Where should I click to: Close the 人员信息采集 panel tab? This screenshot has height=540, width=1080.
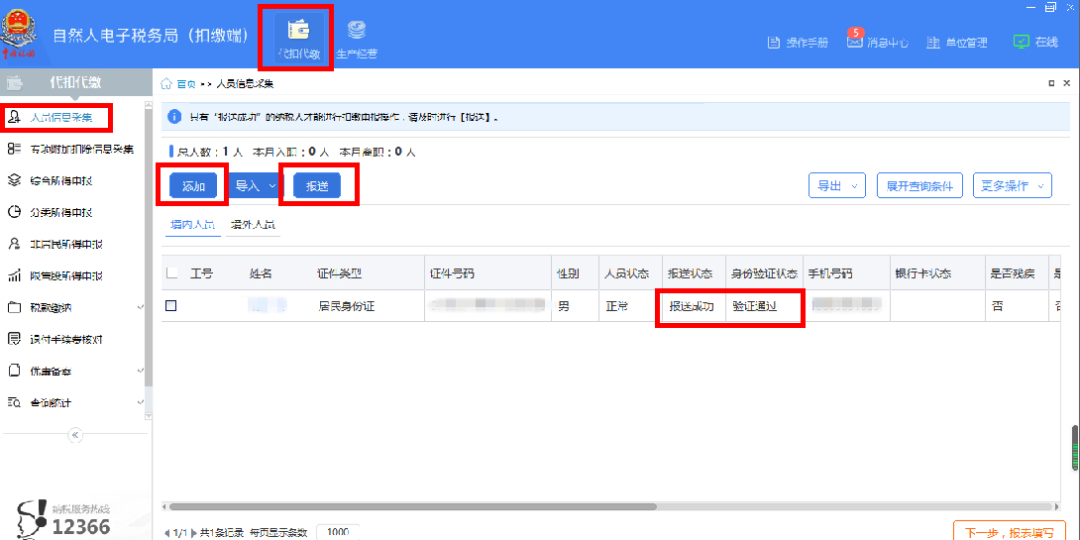(x=1067, y=83)
